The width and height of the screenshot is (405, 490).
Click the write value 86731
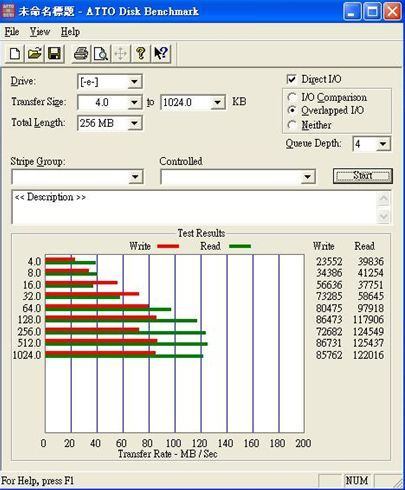coord(329,343)
